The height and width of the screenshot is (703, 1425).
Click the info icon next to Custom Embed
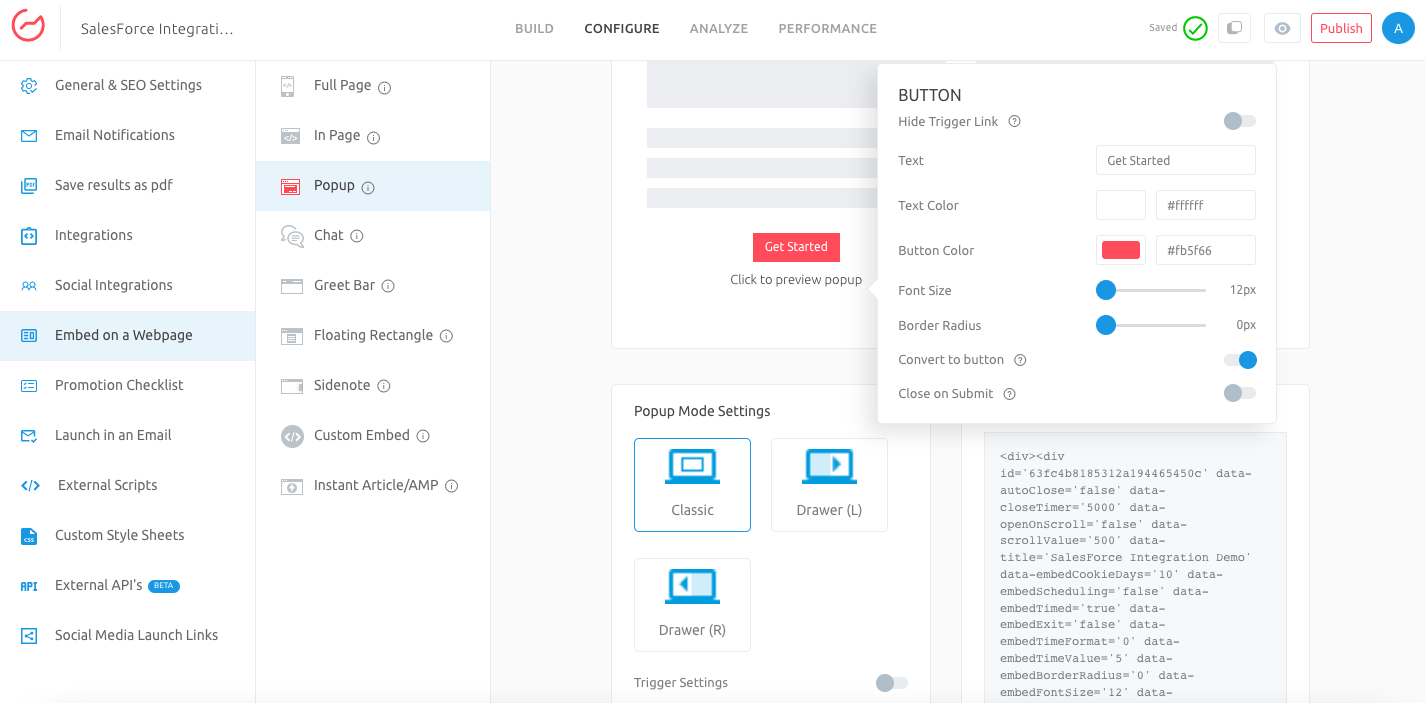(423, 436)
